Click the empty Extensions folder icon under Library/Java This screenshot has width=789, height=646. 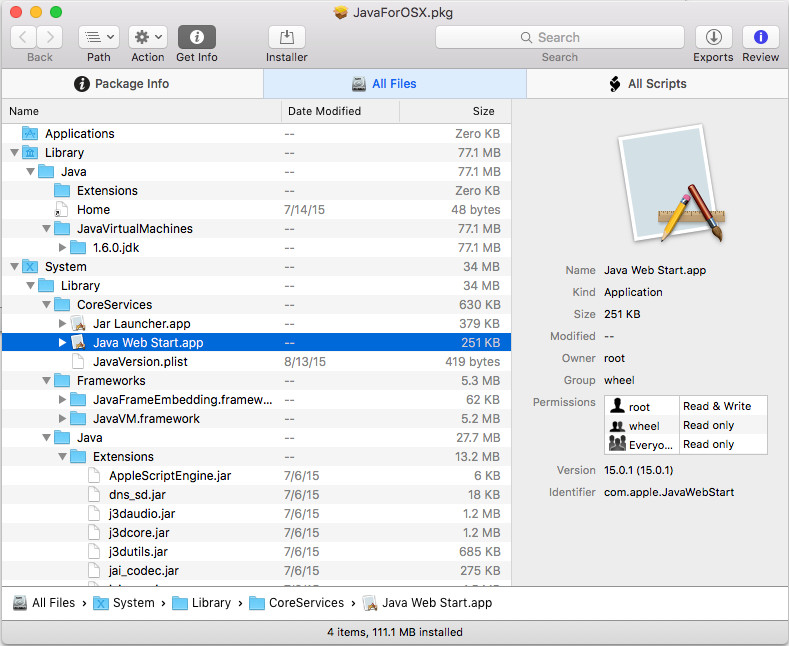pyautogui.click(x=62, y=191)
